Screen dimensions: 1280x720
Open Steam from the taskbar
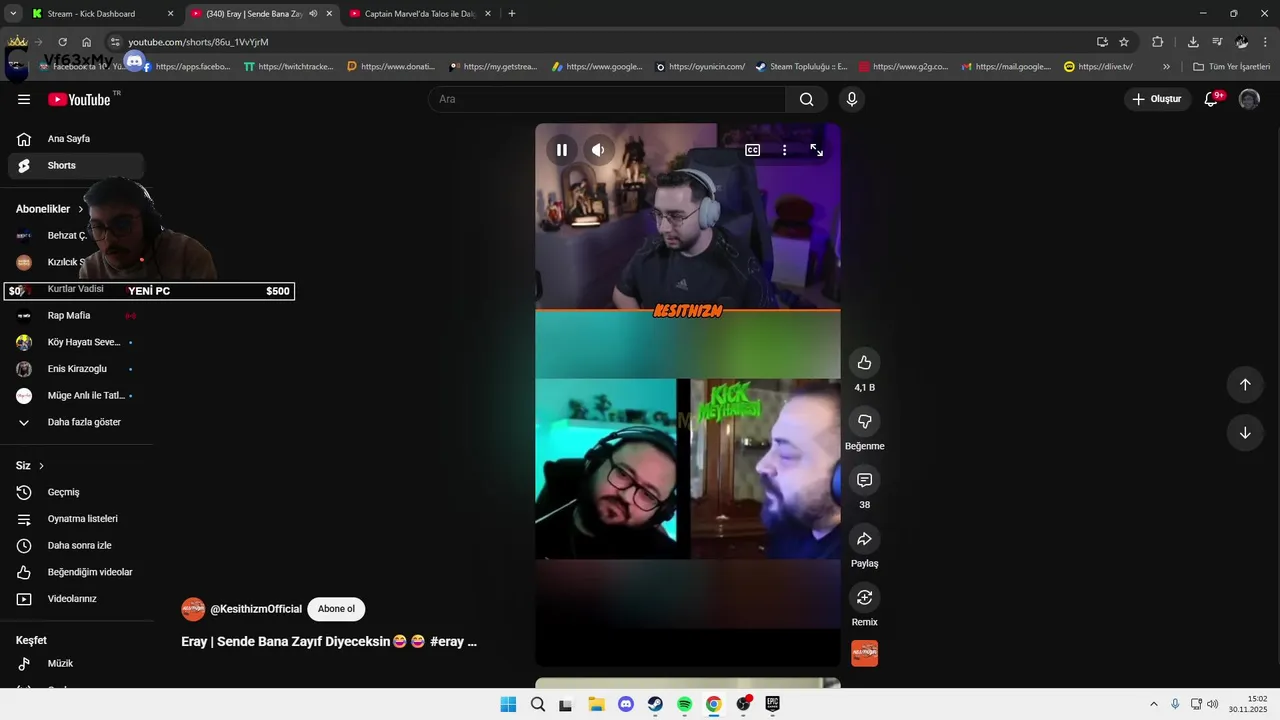pos(655,704)
